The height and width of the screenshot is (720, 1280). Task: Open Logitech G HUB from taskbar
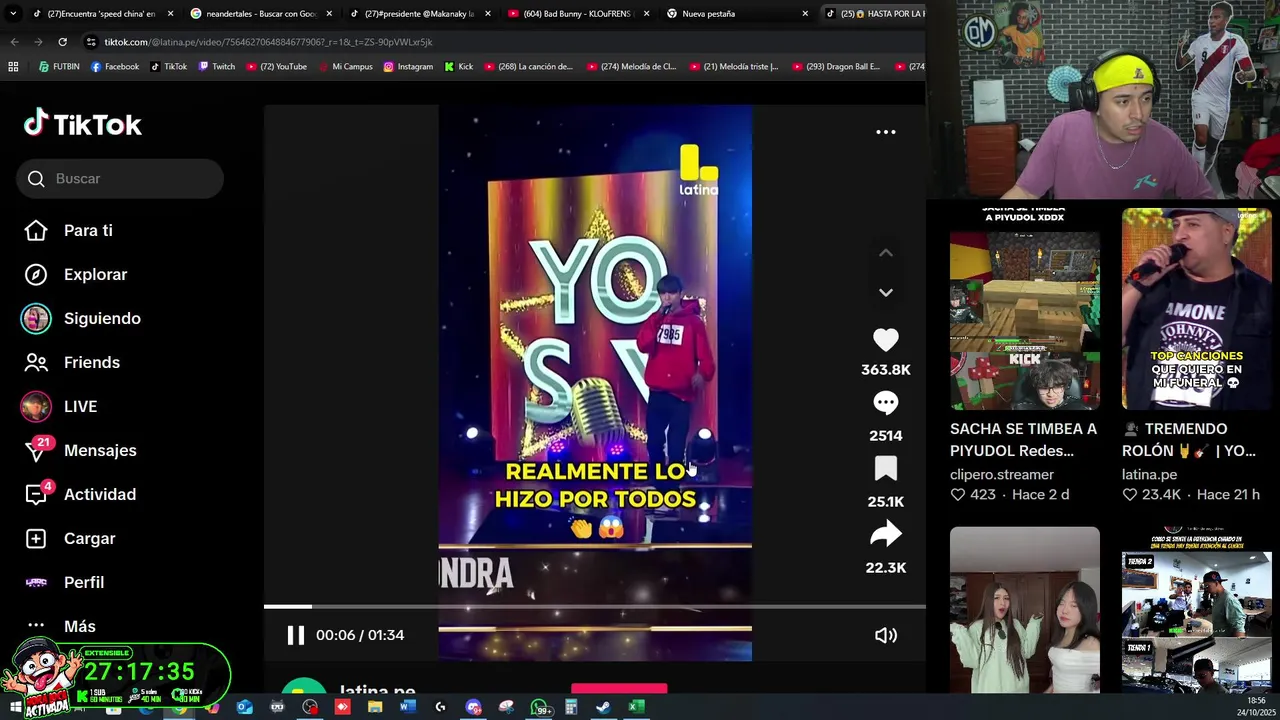(440, 708)
